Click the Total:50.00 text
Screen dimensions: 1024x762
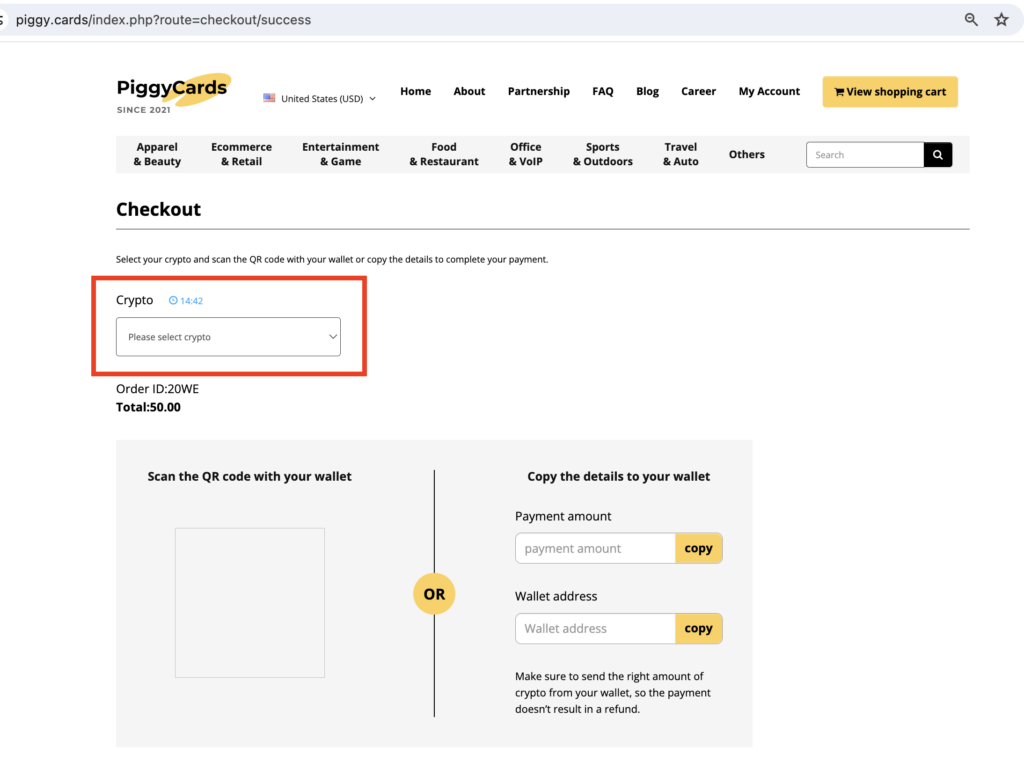[x=148, y=407]
